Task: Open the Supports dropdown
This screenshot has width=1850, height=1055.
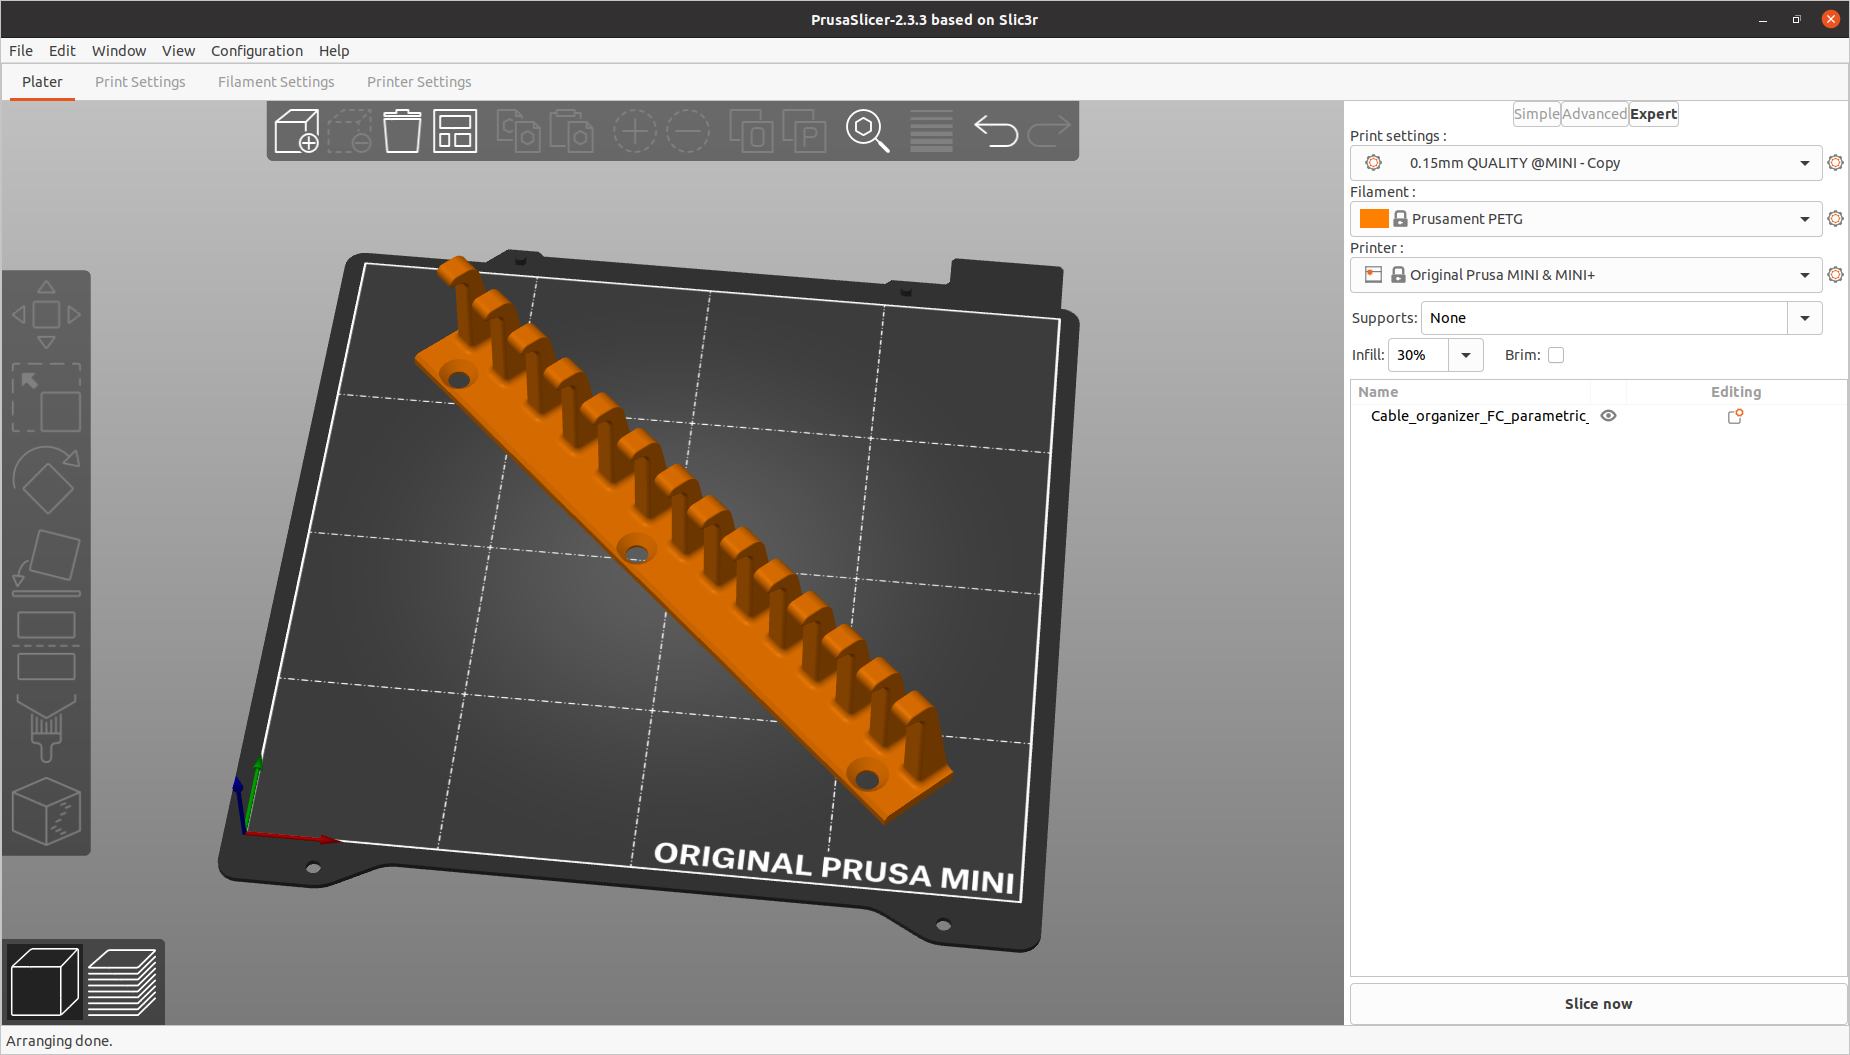Action: (x=1805, y=317)
